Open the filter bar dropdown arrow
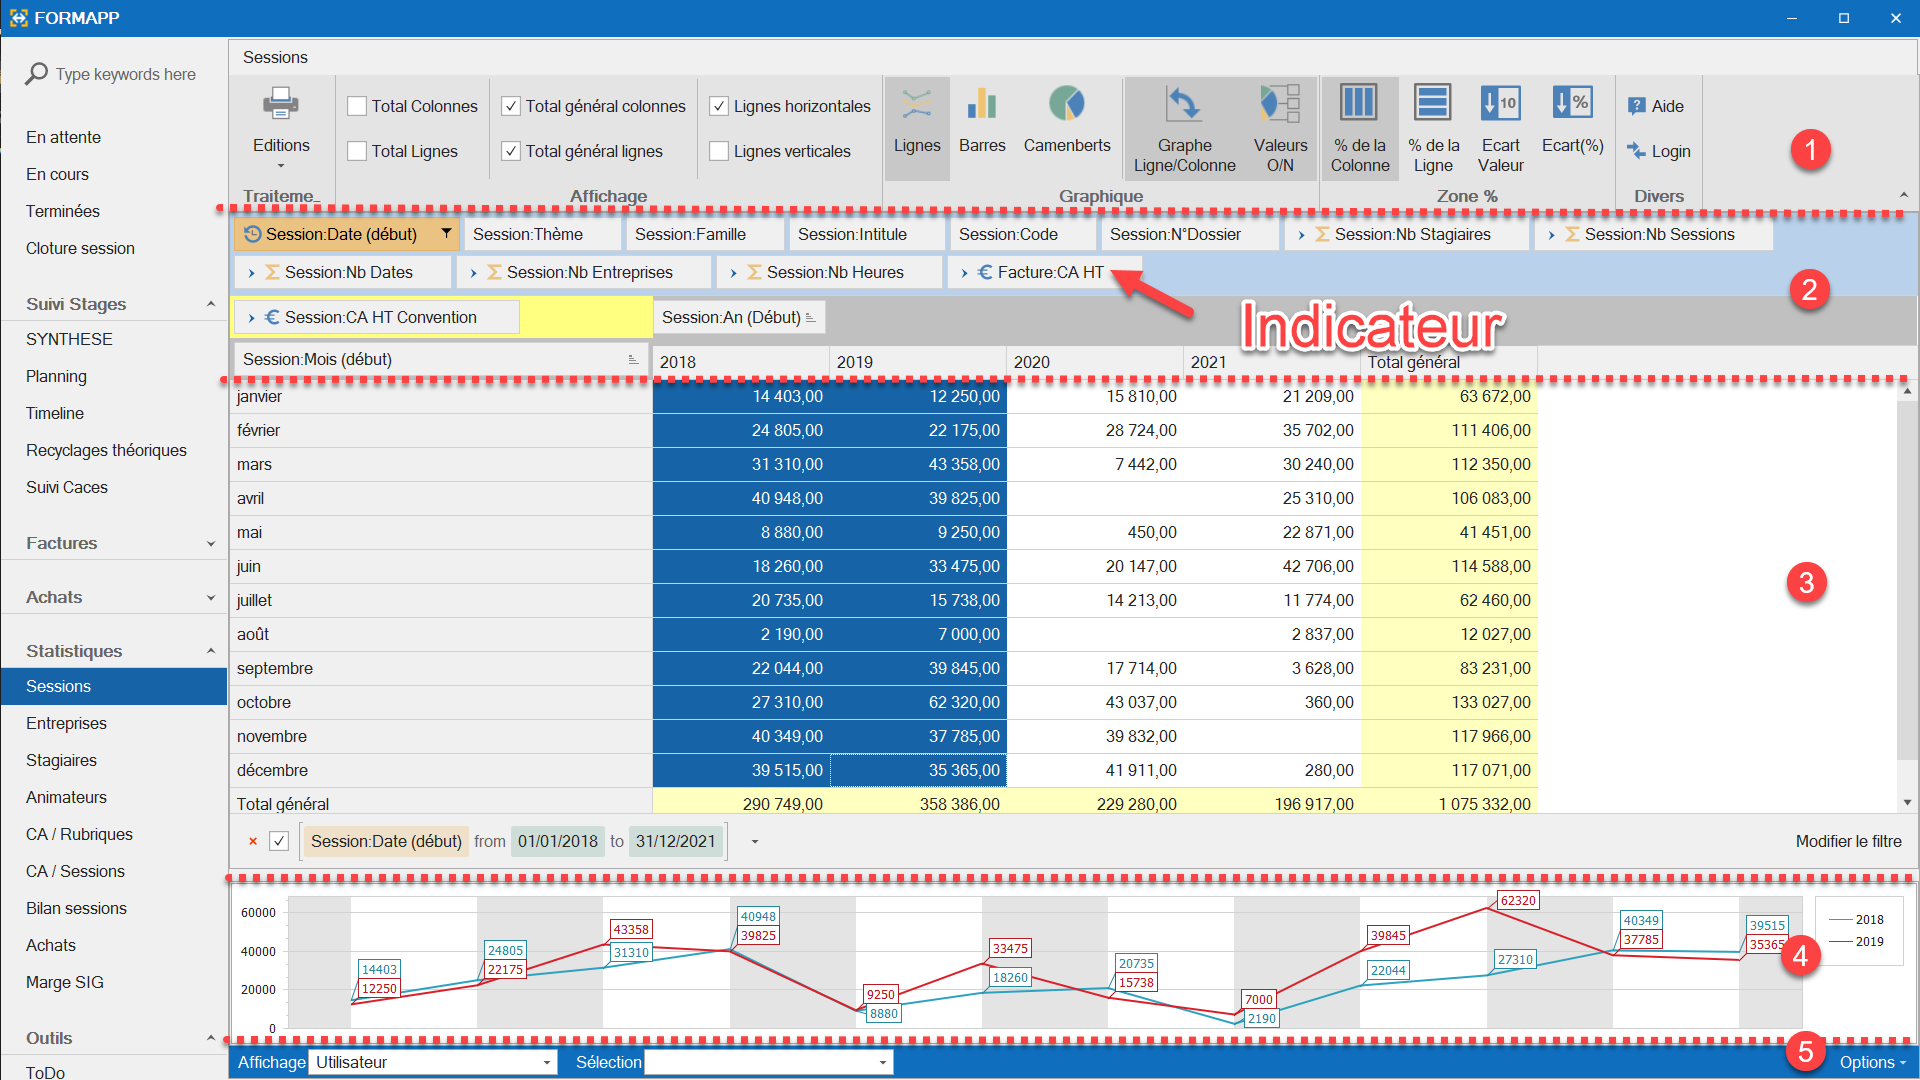Viewport: 1920px width, 1080px height. pyautogui.click(x=755, y=842)
